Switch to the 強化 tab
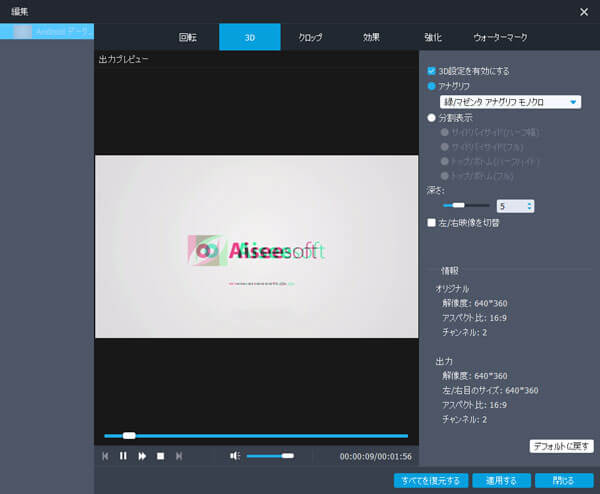 pos(433,37)
